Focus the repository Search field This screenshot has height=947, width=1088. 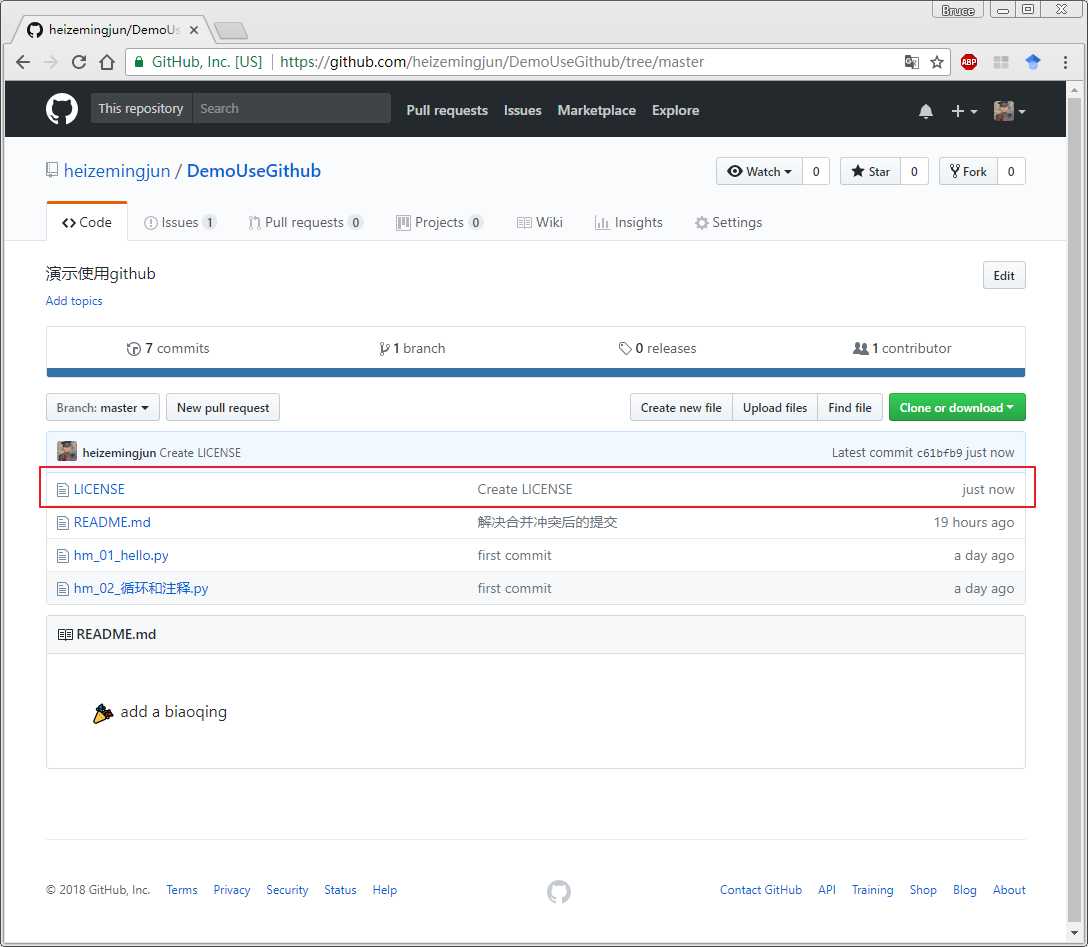coord(291,108)
